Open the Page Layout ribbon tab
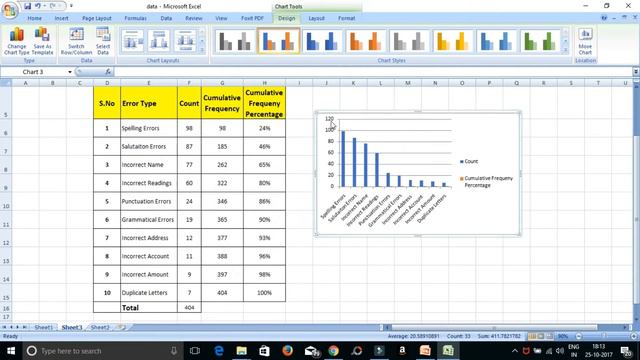640x360 pixels. tap(96, 18)
